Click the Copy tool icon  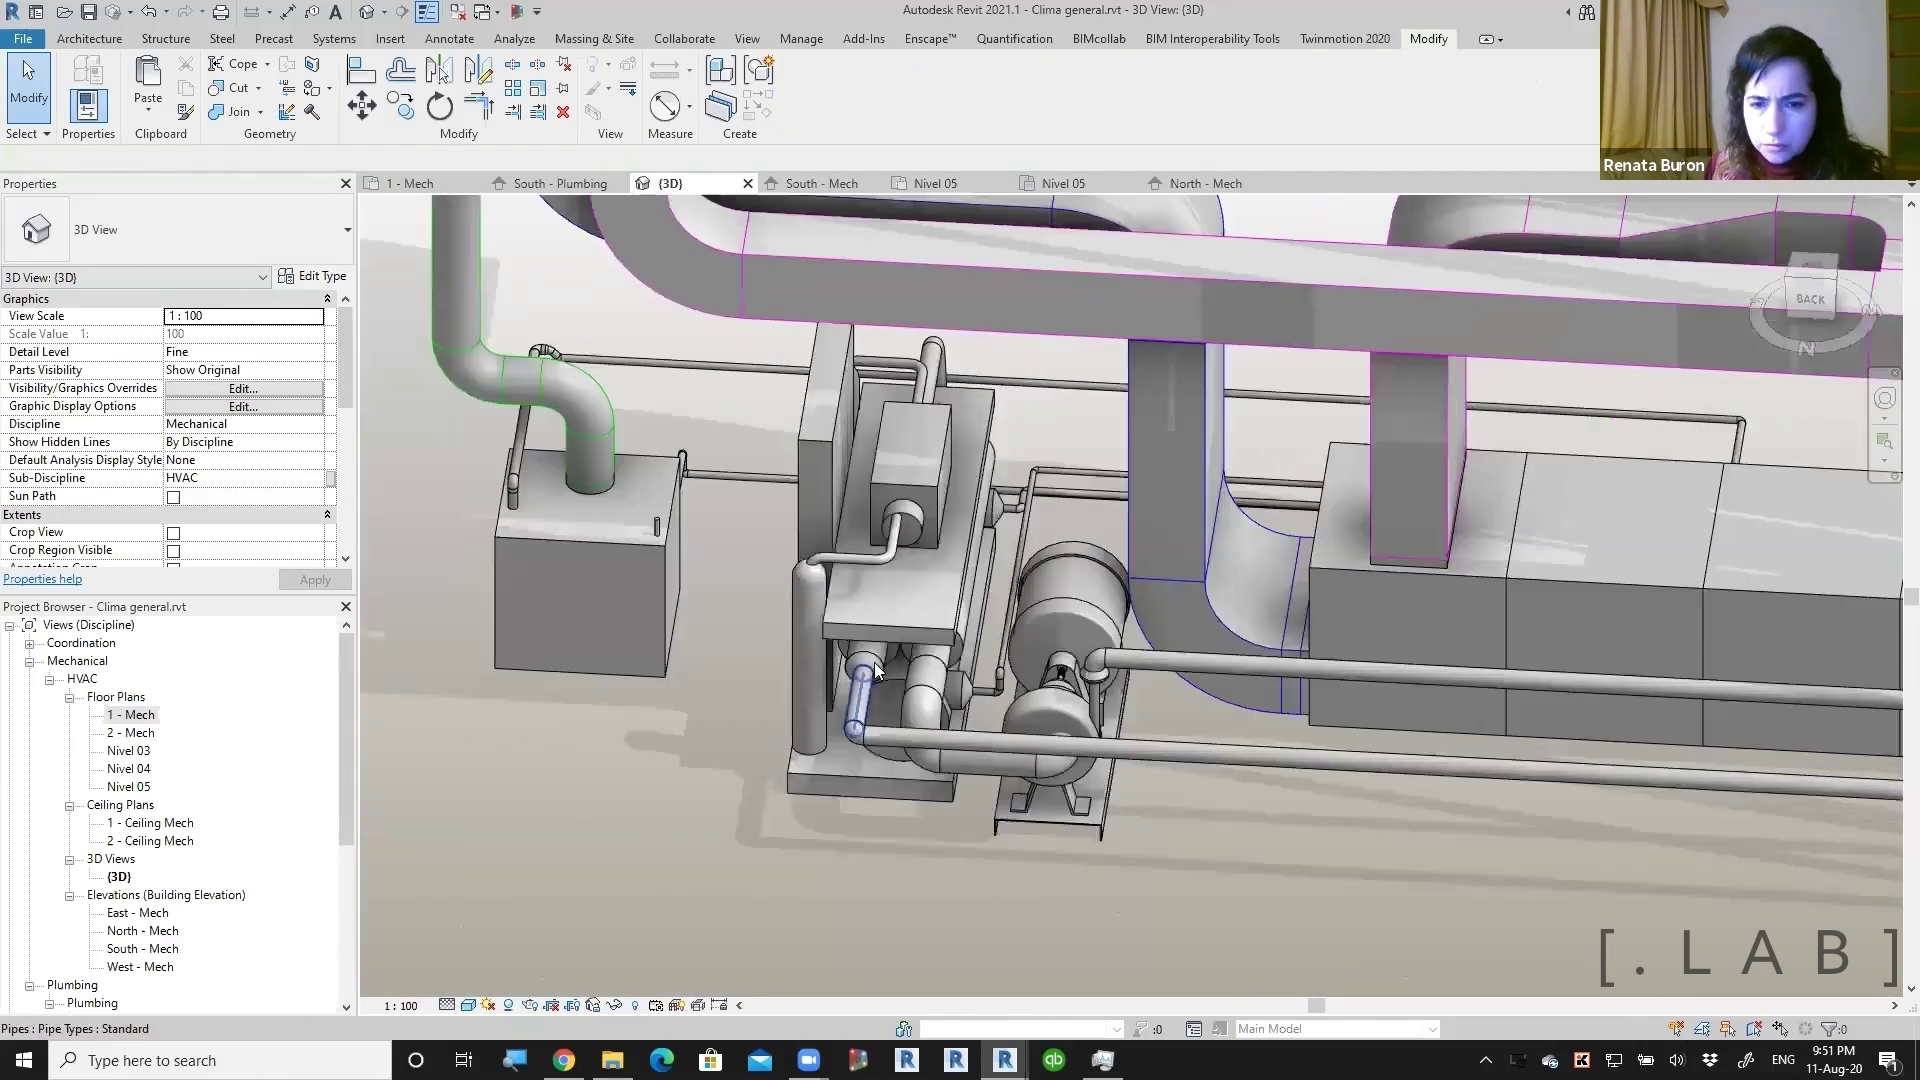(400, 106)
